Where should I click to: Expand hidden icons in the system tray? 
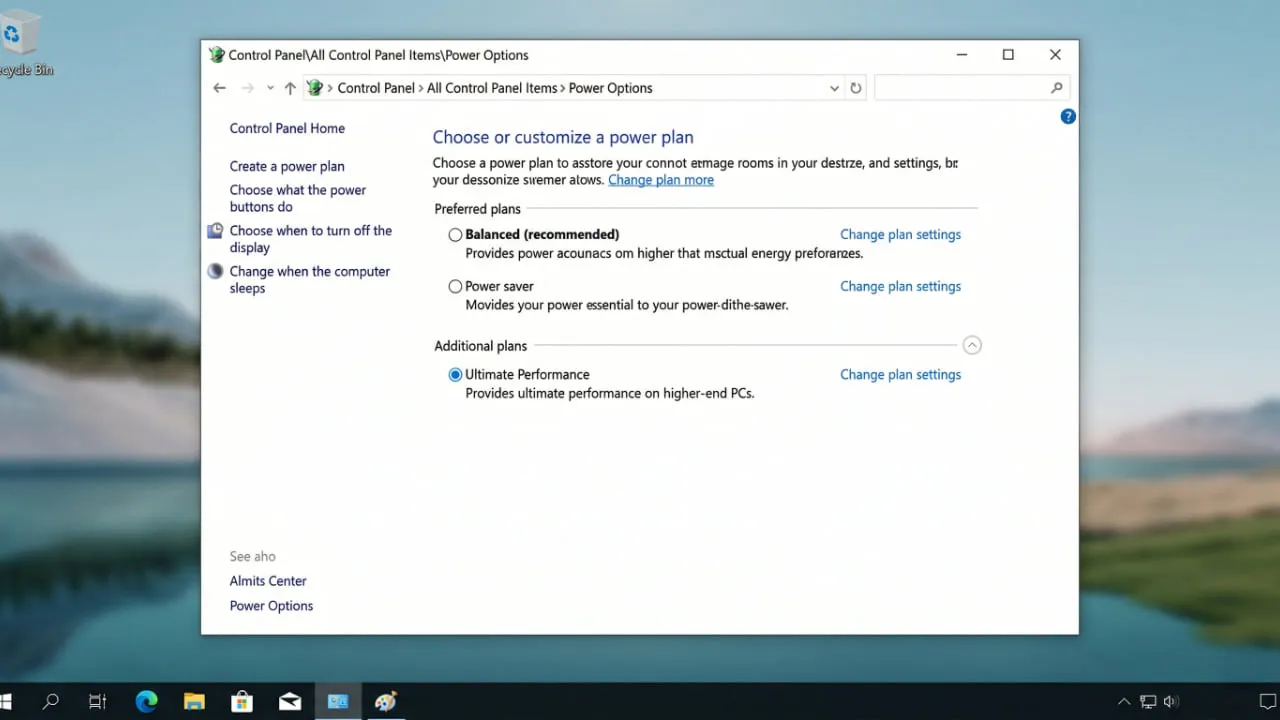click(x=1124, y=701)
